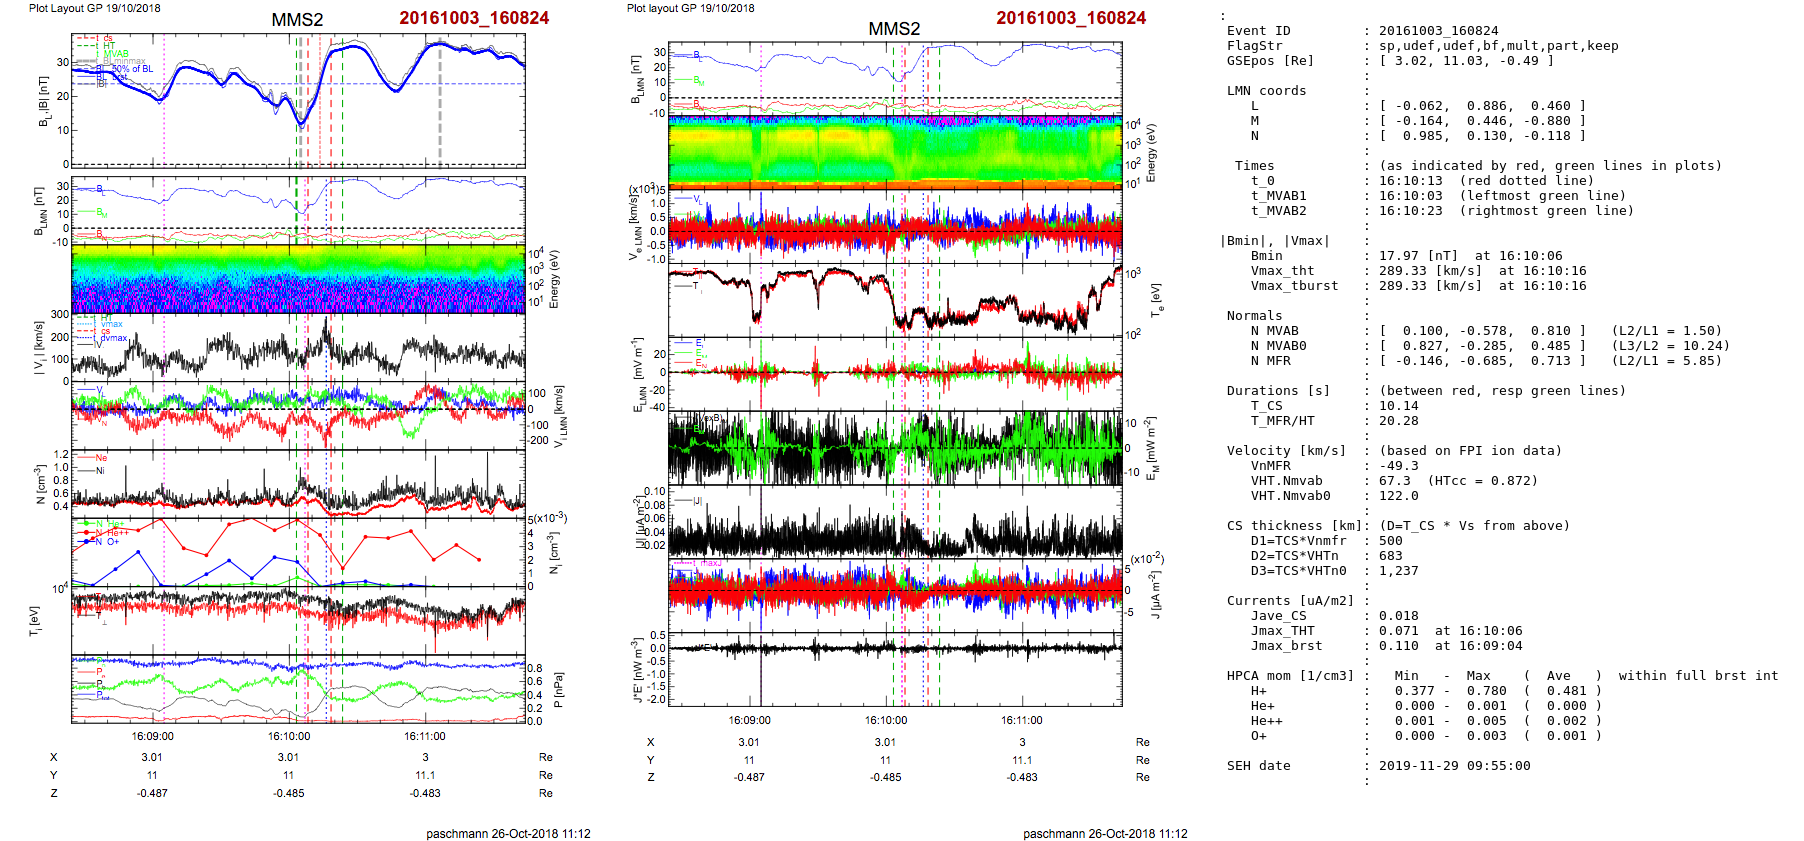Image resolution: width=1804 pixels, height=841 pixels.
Task: Click the Te [eV] electron temperature panel in right plot
Action: pyautogui.click(x=894, y=298)
